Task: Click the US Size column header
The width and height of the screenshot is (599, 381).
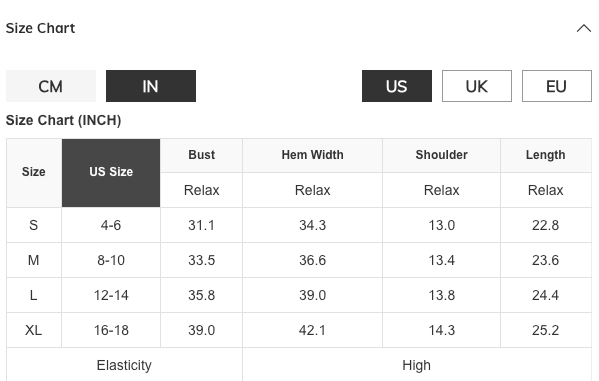Action: [x=111, y=173]
